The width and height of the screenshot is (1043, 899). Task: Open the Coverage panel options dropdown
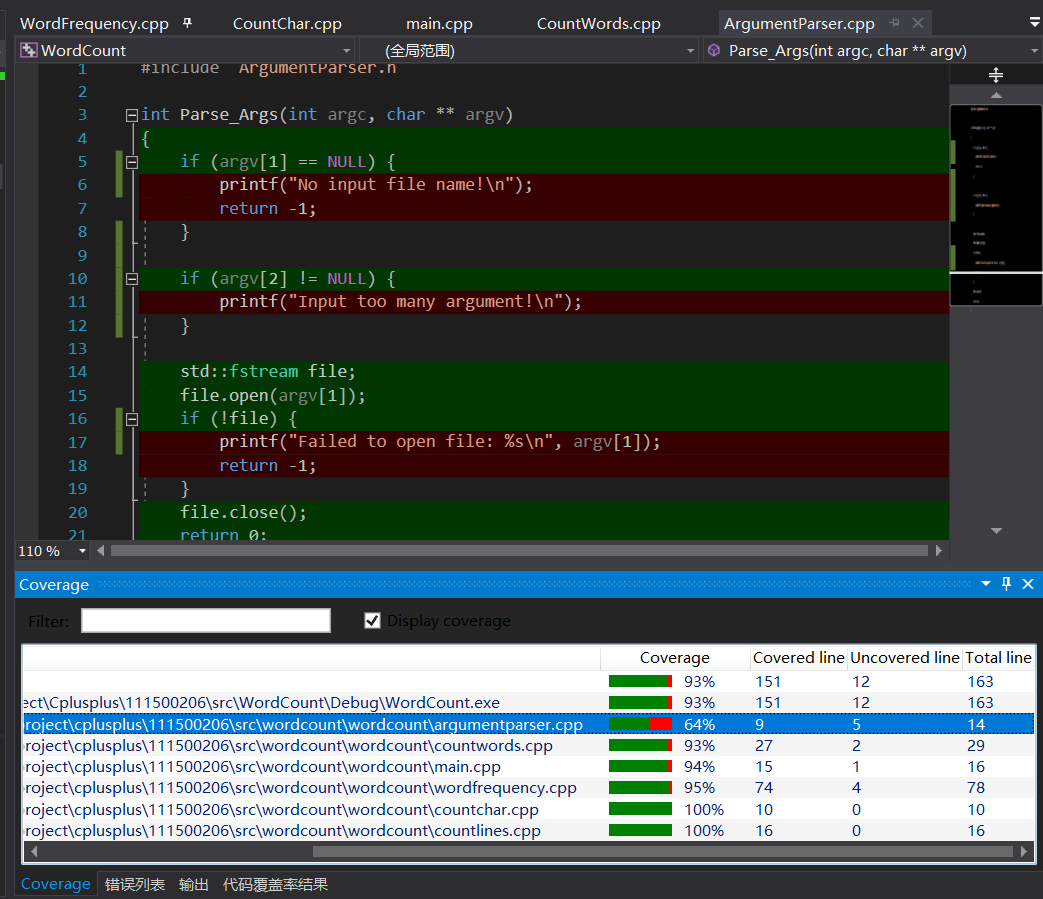tap(986, 584)
